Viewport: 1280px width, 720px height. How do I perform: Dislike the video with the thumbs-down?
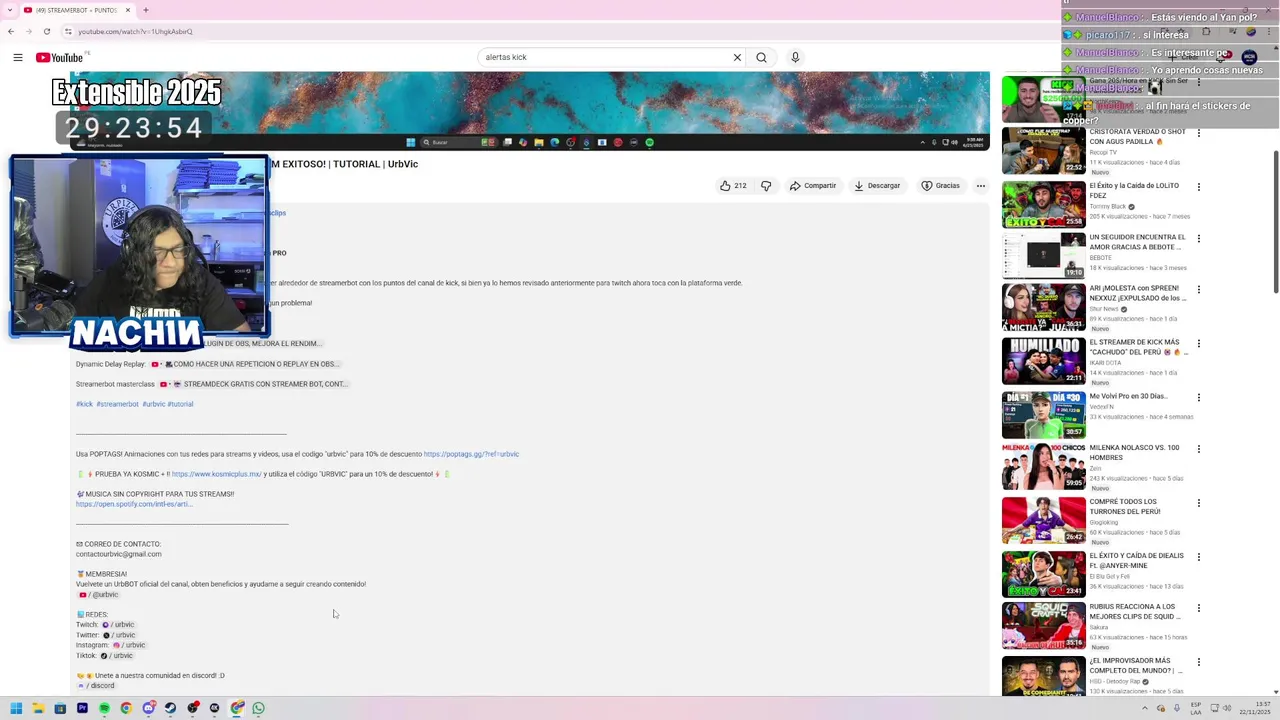766,185
